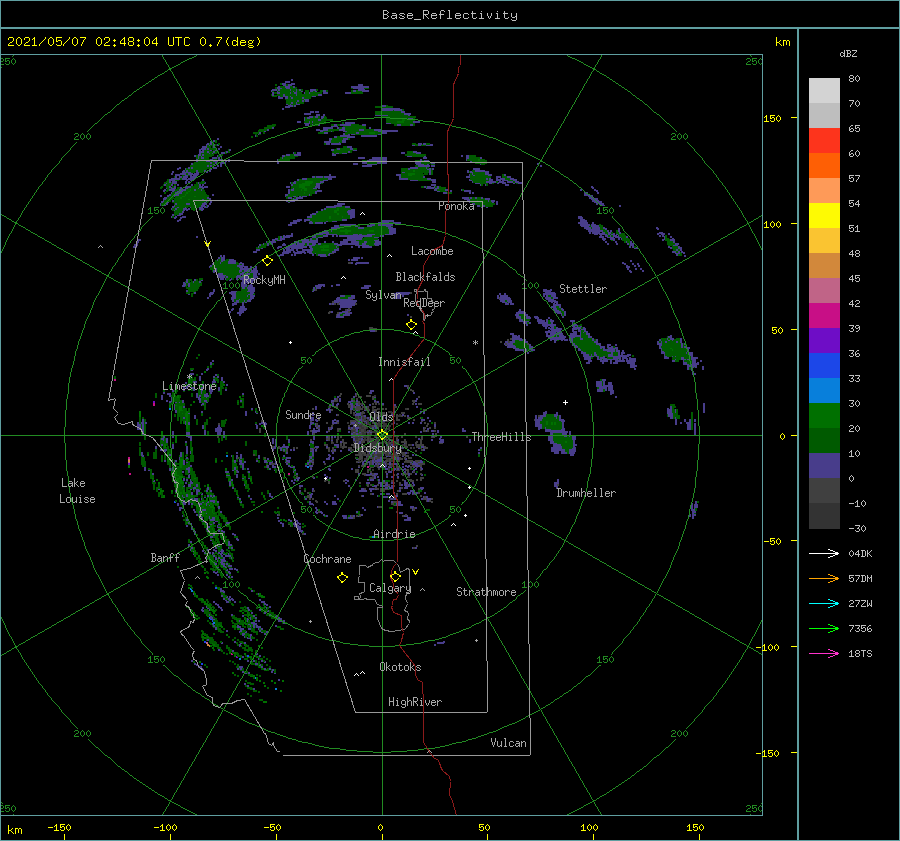The width and height of the screenshot is (900, 841).
Task: Click the Base_Reflectivity title
Action: click(450, 15)
